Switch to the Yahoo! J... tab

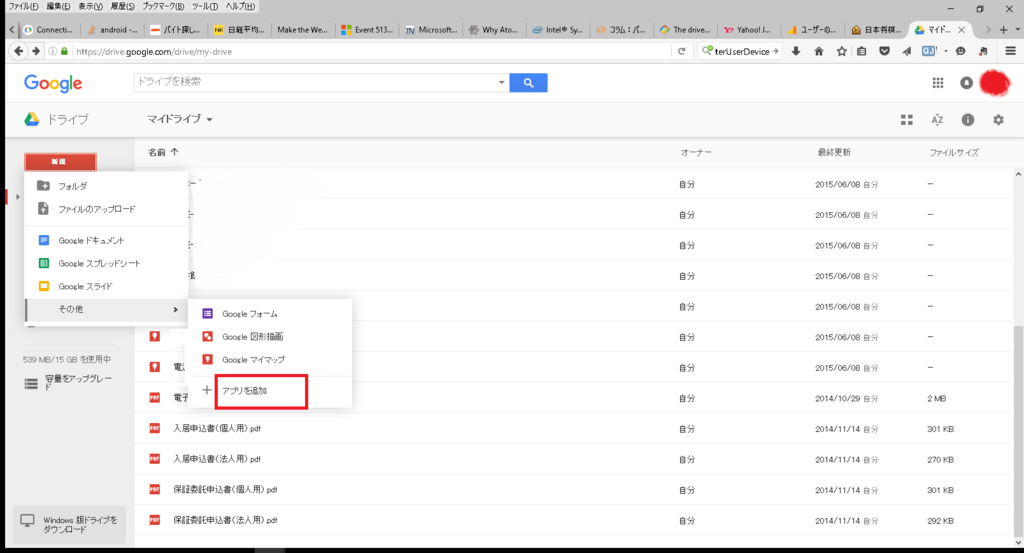(x=747, y=29)
